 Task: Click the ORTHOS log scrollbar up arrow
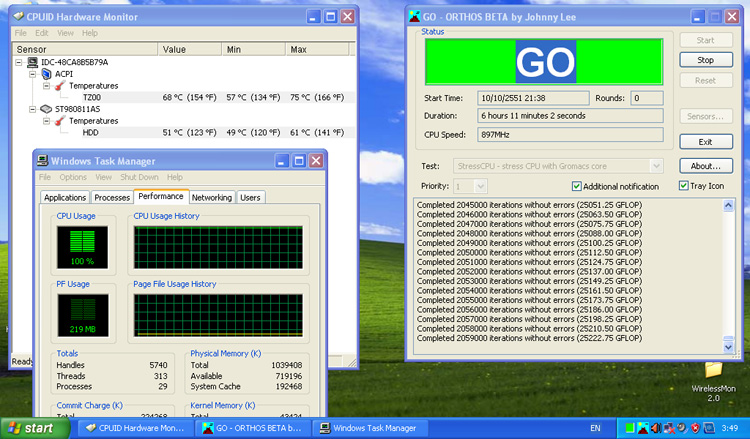728,206
